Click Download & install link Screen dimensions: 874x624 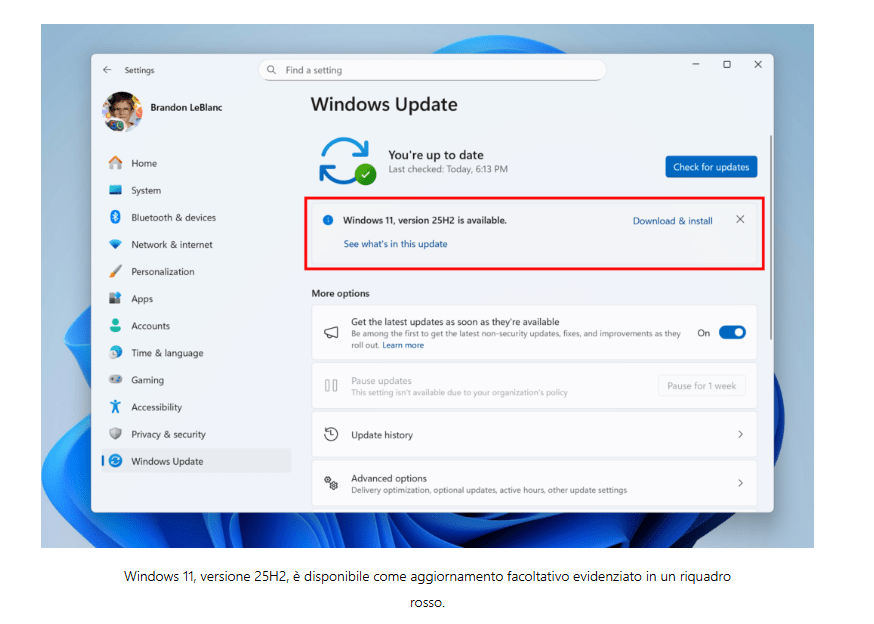pyautogui.click(x=672, y=221)
